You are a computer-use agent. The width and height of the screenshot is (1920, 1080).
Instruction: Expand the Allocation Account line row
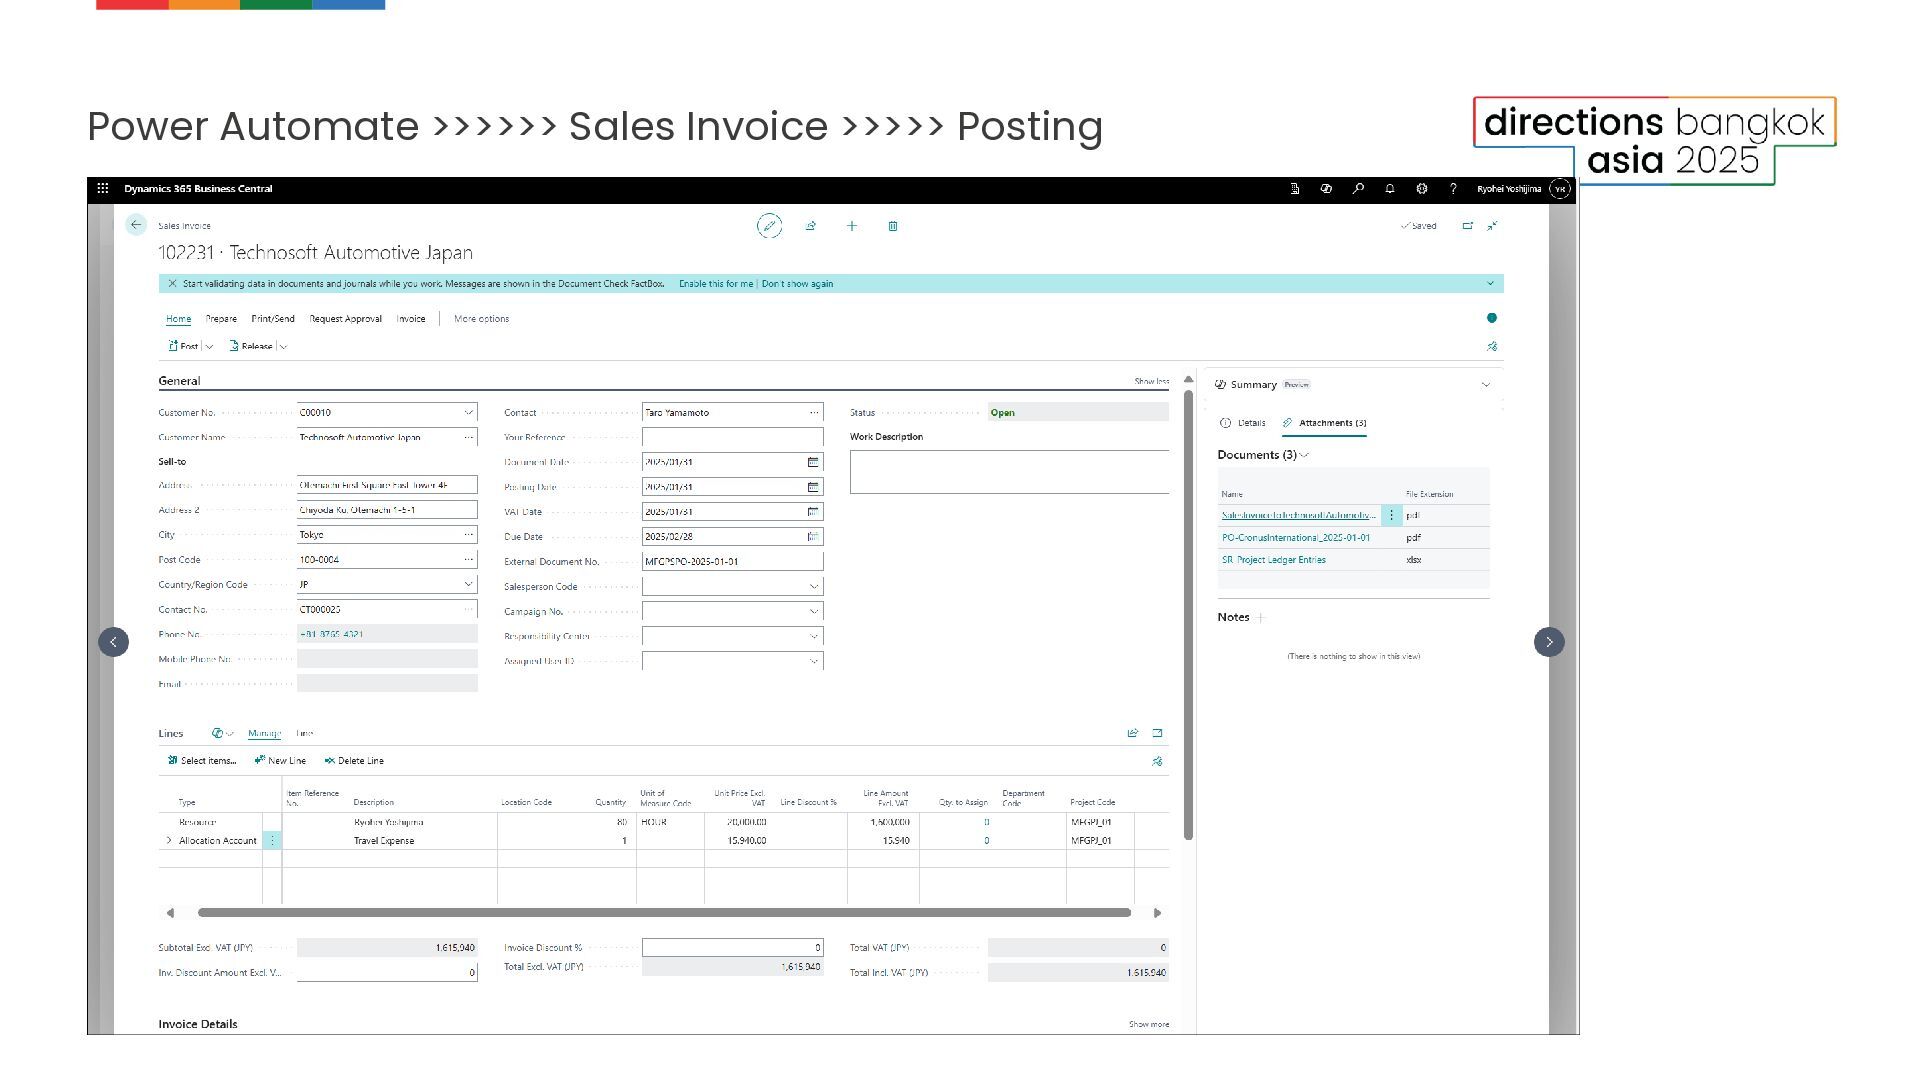pyautogui.click(x=168, y=841)
